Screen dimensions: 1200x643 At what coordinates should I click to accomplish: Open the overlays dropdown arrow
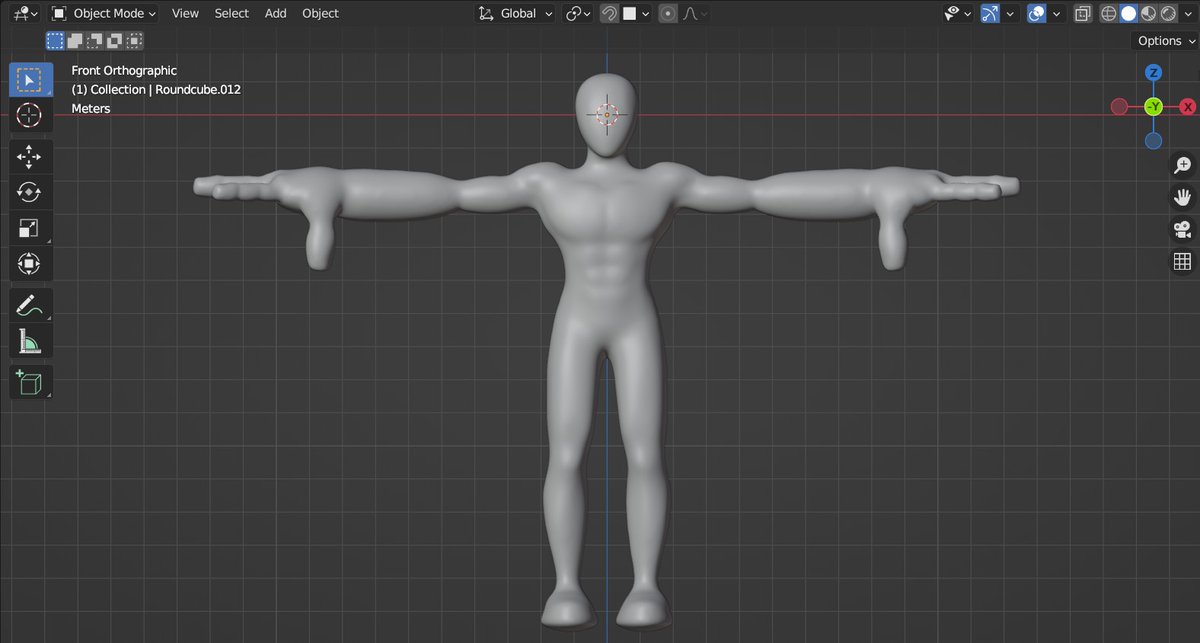pos(1056,13)
